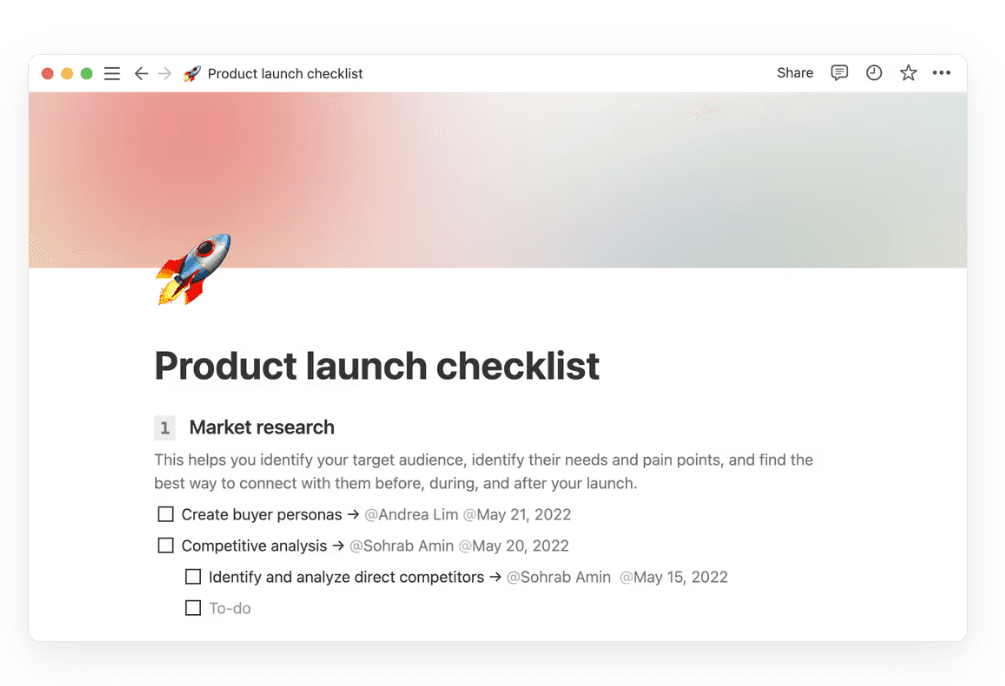The width and height of the screenshot is (1005, 686).
Task: Check the empty 'To-do' checkbox
Action: click(192, 608)
